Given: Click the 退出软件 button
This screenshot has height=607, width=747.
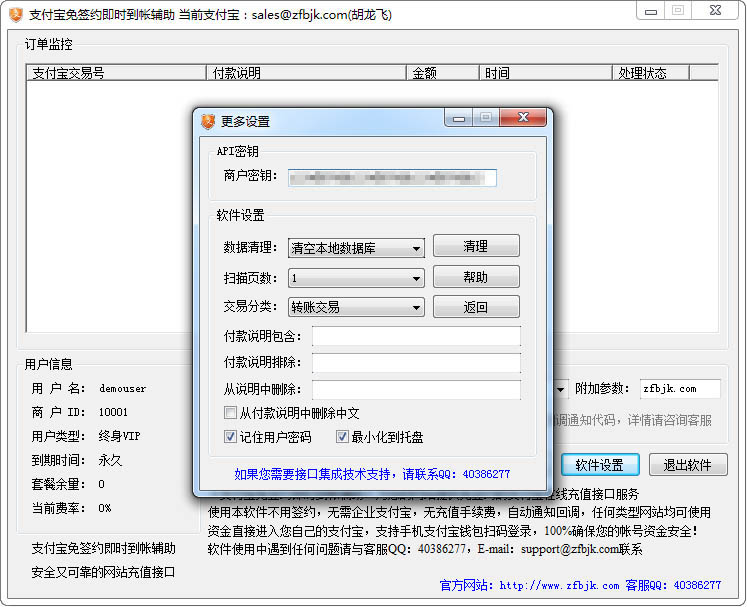Looking at the screenshot, I should tap(688, 465).
